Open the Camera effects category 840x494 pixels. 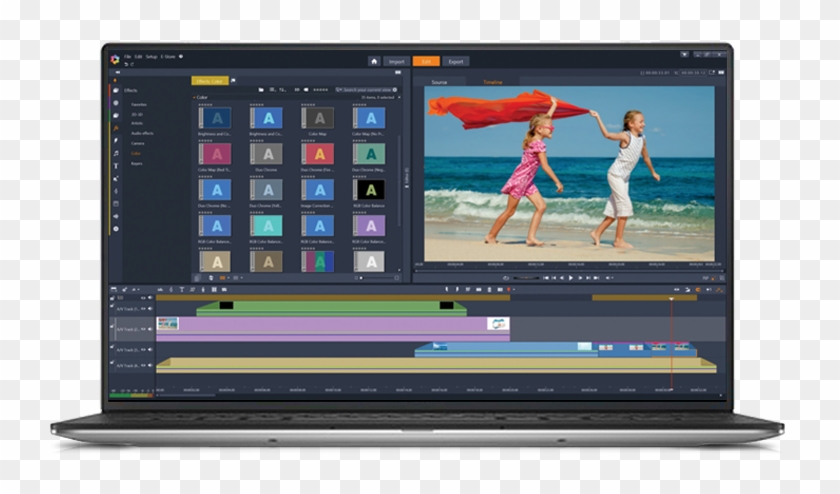click(137, 143)
